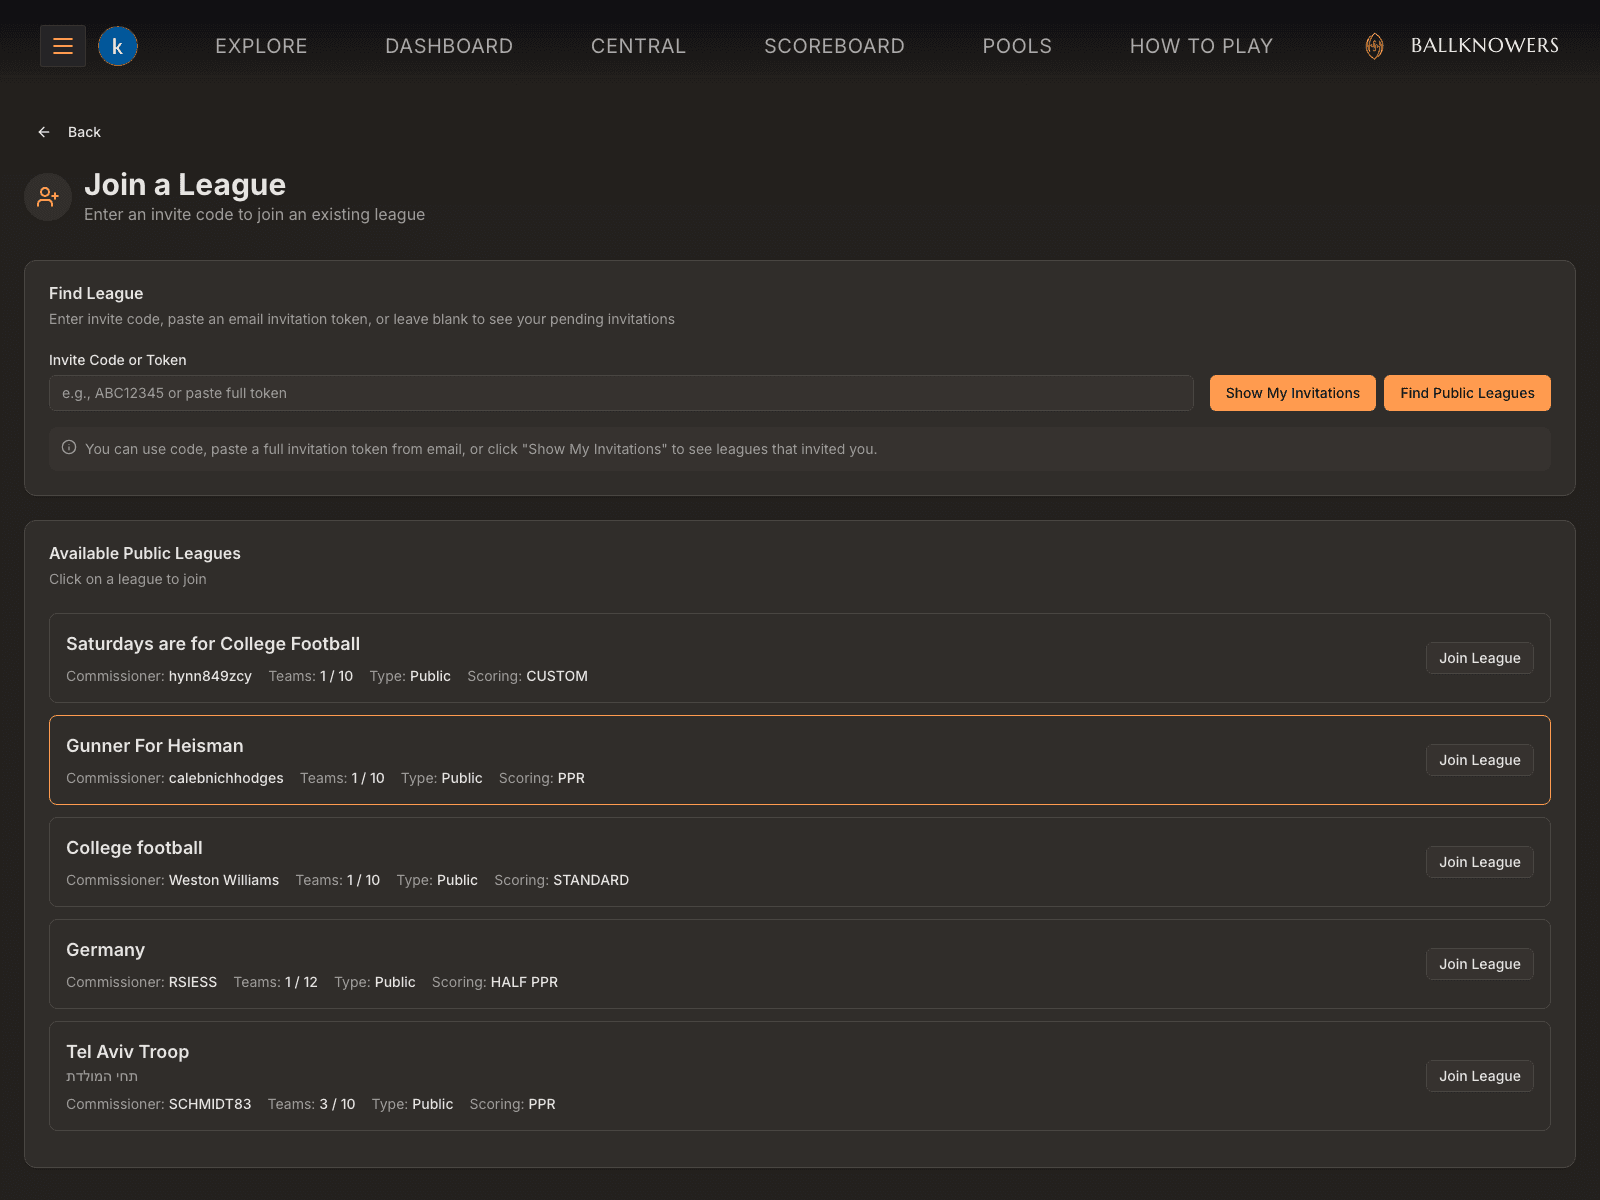Click commissioner name Weston Williams

pos(224,880)
